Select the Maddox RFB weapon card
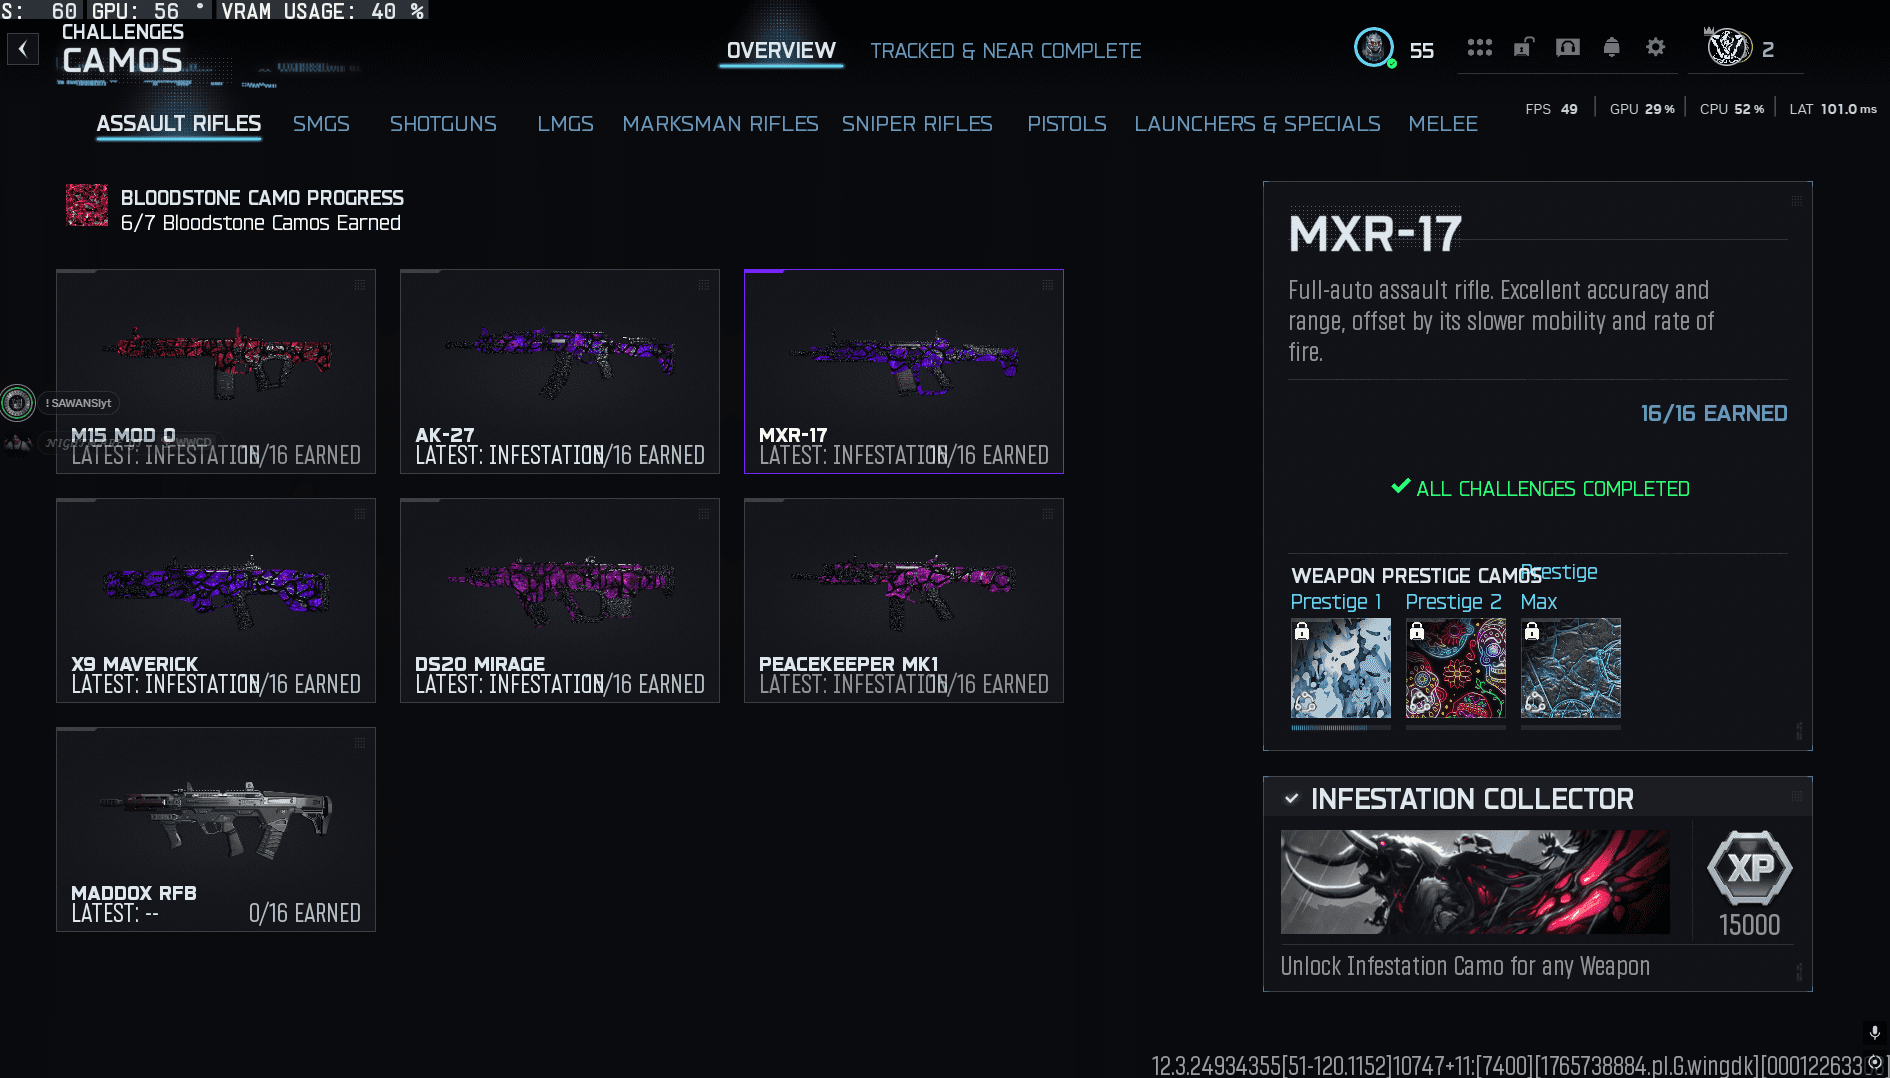Viewport: 1890px width, 1078px height. click(216, 830)
